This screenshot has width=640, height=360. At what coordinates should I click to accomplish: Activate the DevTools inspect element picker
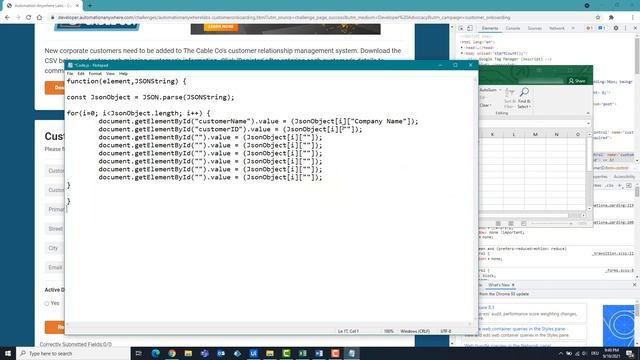point(461,28)
